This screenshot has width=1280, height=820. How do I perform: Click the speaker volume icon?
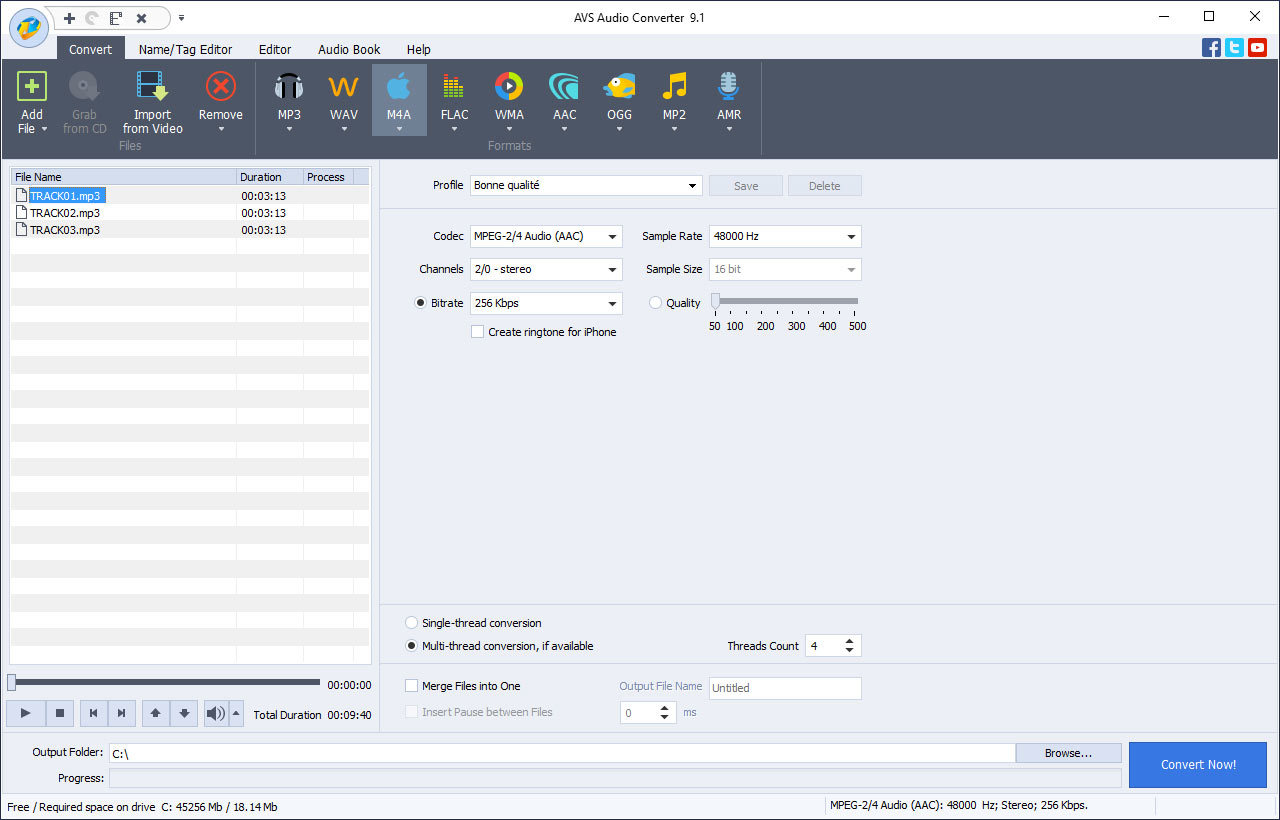pyautogui.click(x=216, y=713)
